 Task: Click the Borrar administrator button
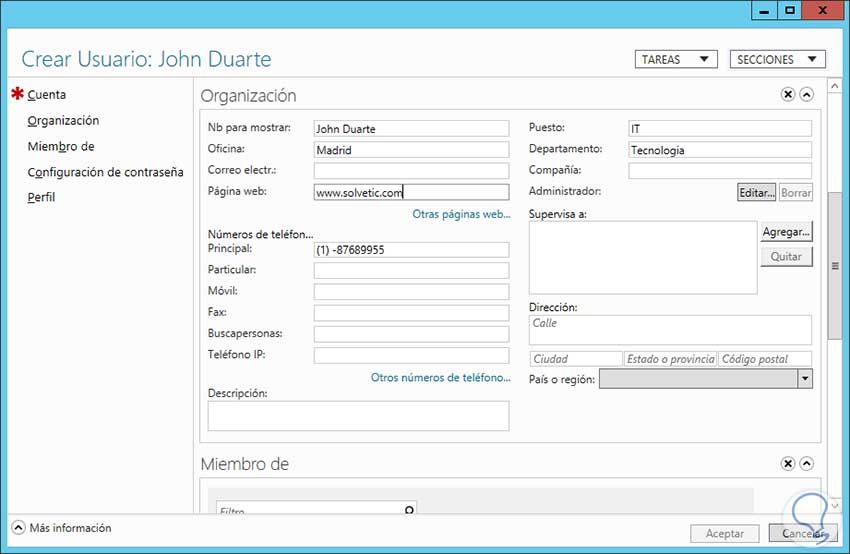796,192
